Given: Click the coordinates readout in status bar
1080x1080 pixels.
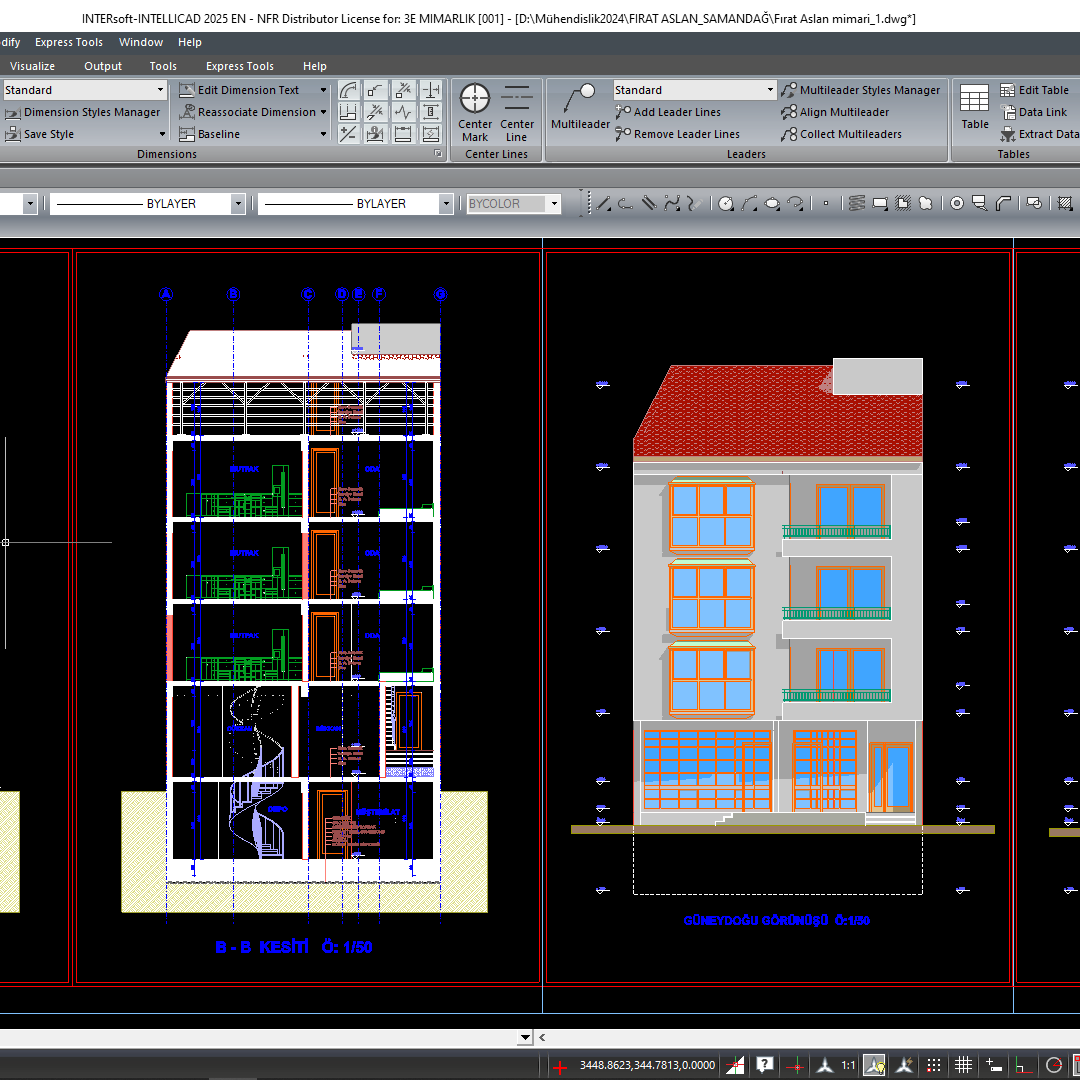Looking at the screenshot, I should pyautogui.click(x=647, y=1065).
